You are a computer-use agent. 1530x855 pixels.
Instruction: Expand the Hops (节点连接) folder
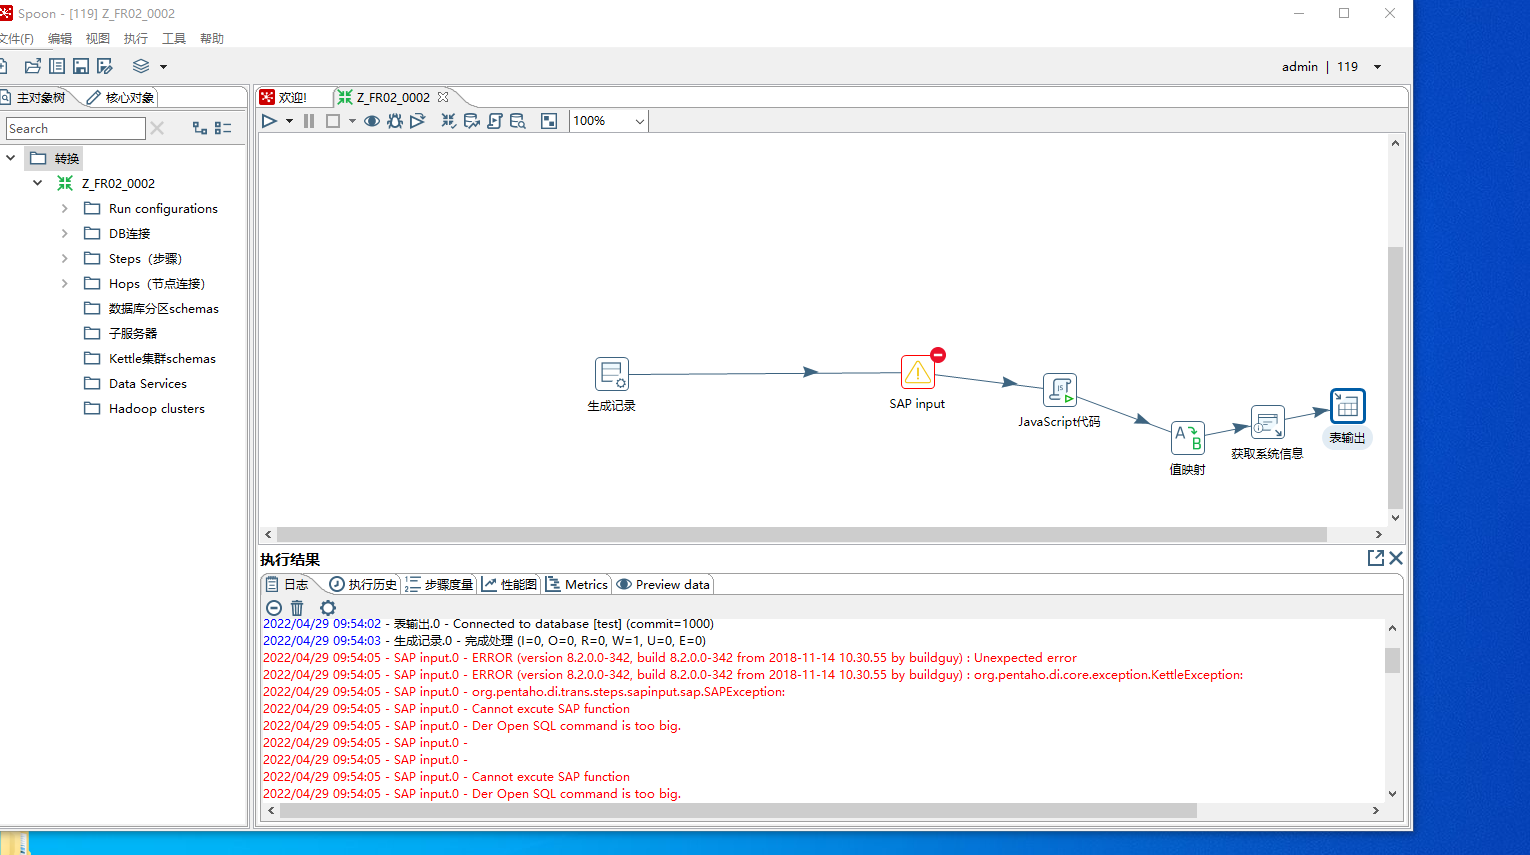pyautogui.click(x=64, y=283)
